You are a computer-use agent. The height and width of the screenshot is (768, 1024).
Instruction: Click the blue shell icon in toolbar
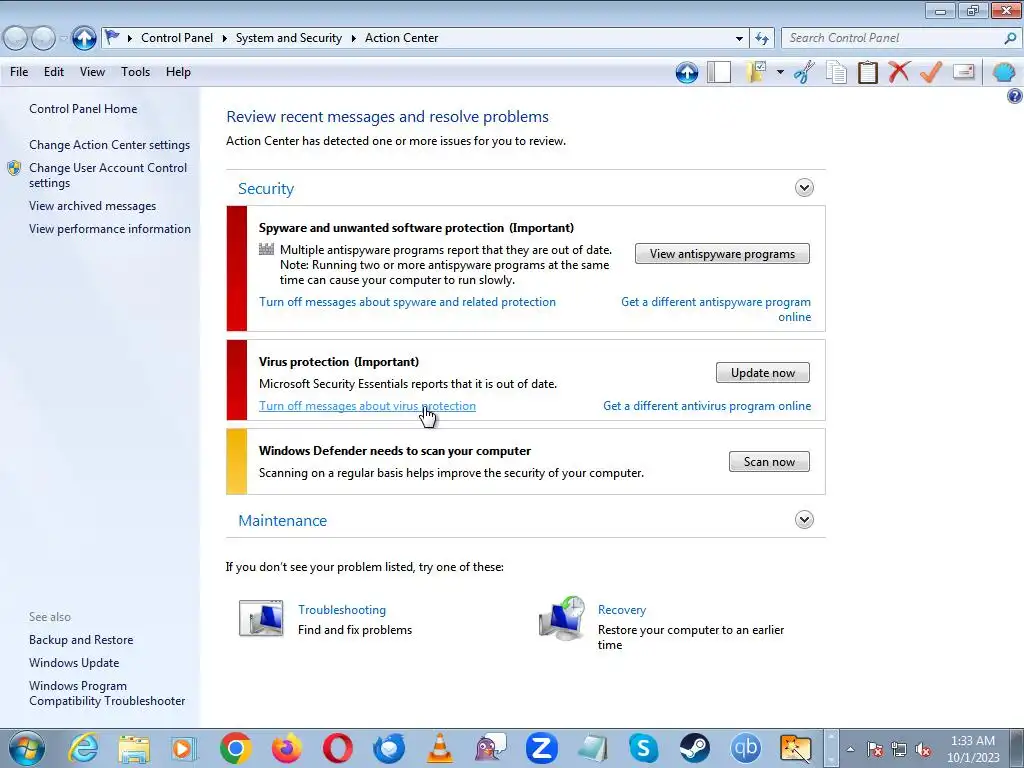[1004, 72]
